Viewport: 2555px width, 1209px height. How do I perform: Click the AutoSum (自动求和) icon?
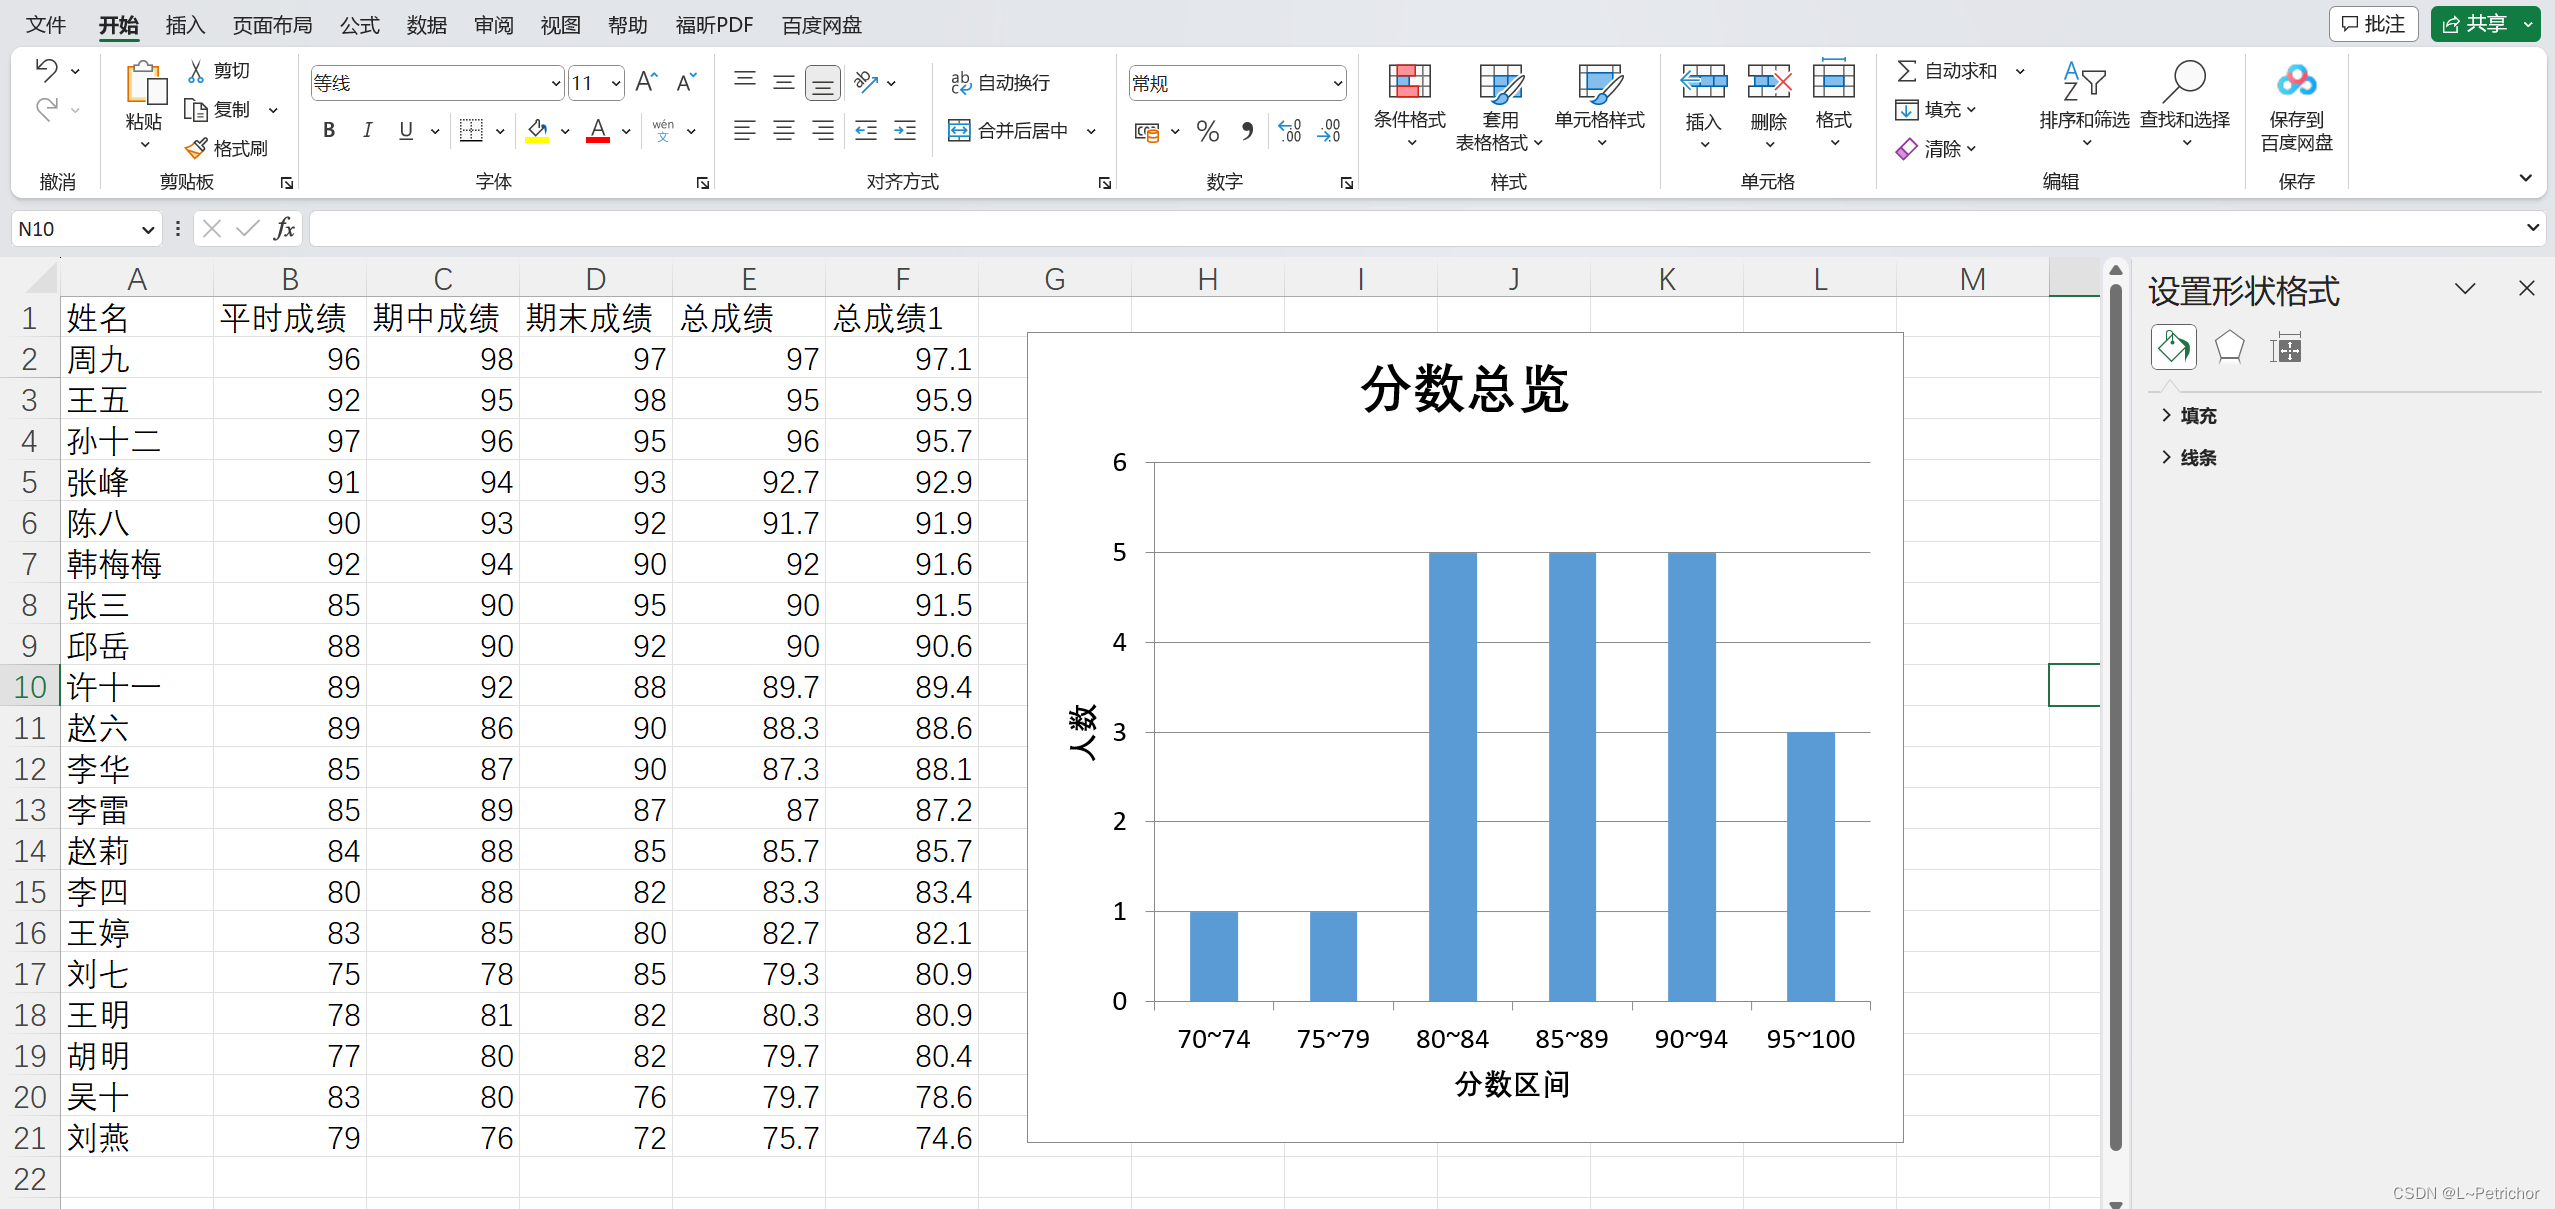(1907, 71)
